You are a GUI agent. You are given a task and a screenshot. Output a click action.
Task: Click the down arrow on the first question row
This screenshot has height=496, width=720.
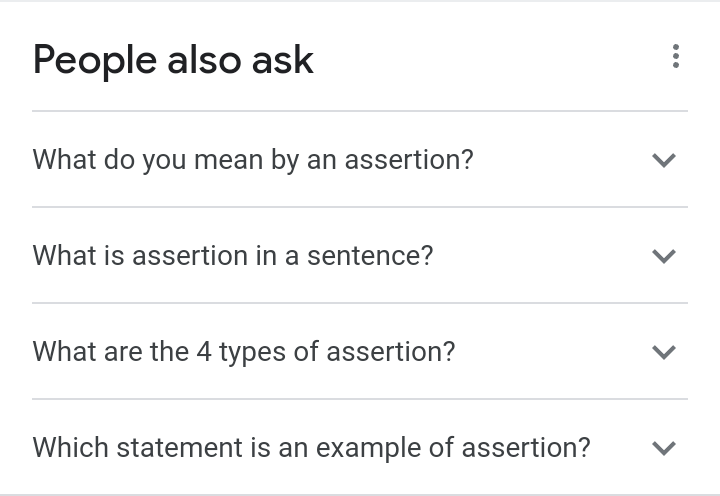pyautogui.click(x=664, y=160)
